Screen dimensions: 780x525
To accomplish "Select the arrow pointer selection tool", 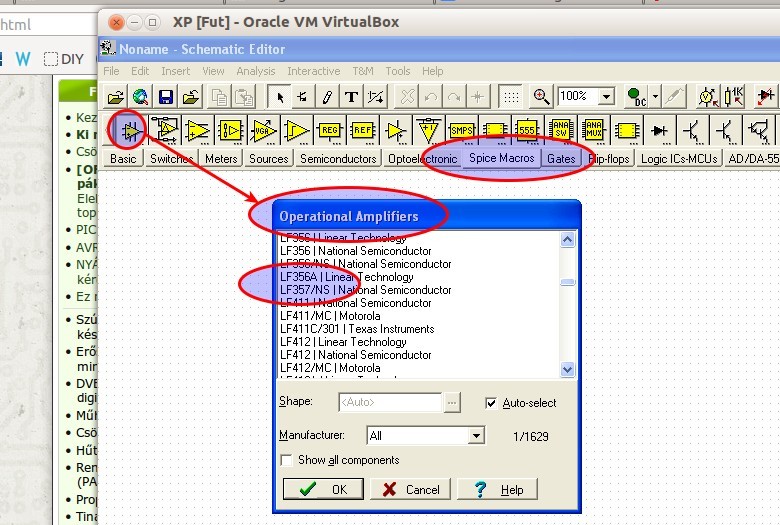I will point(279,97).
